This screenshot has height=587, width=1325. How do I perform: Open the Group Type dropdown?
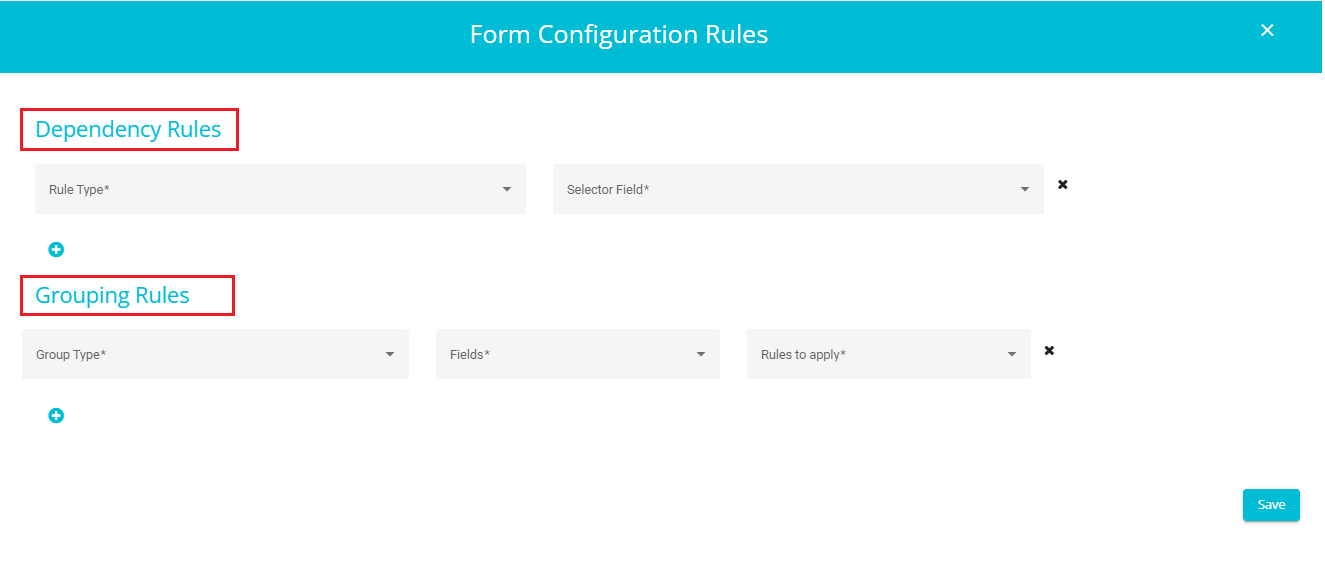click(x=215, y=354)
